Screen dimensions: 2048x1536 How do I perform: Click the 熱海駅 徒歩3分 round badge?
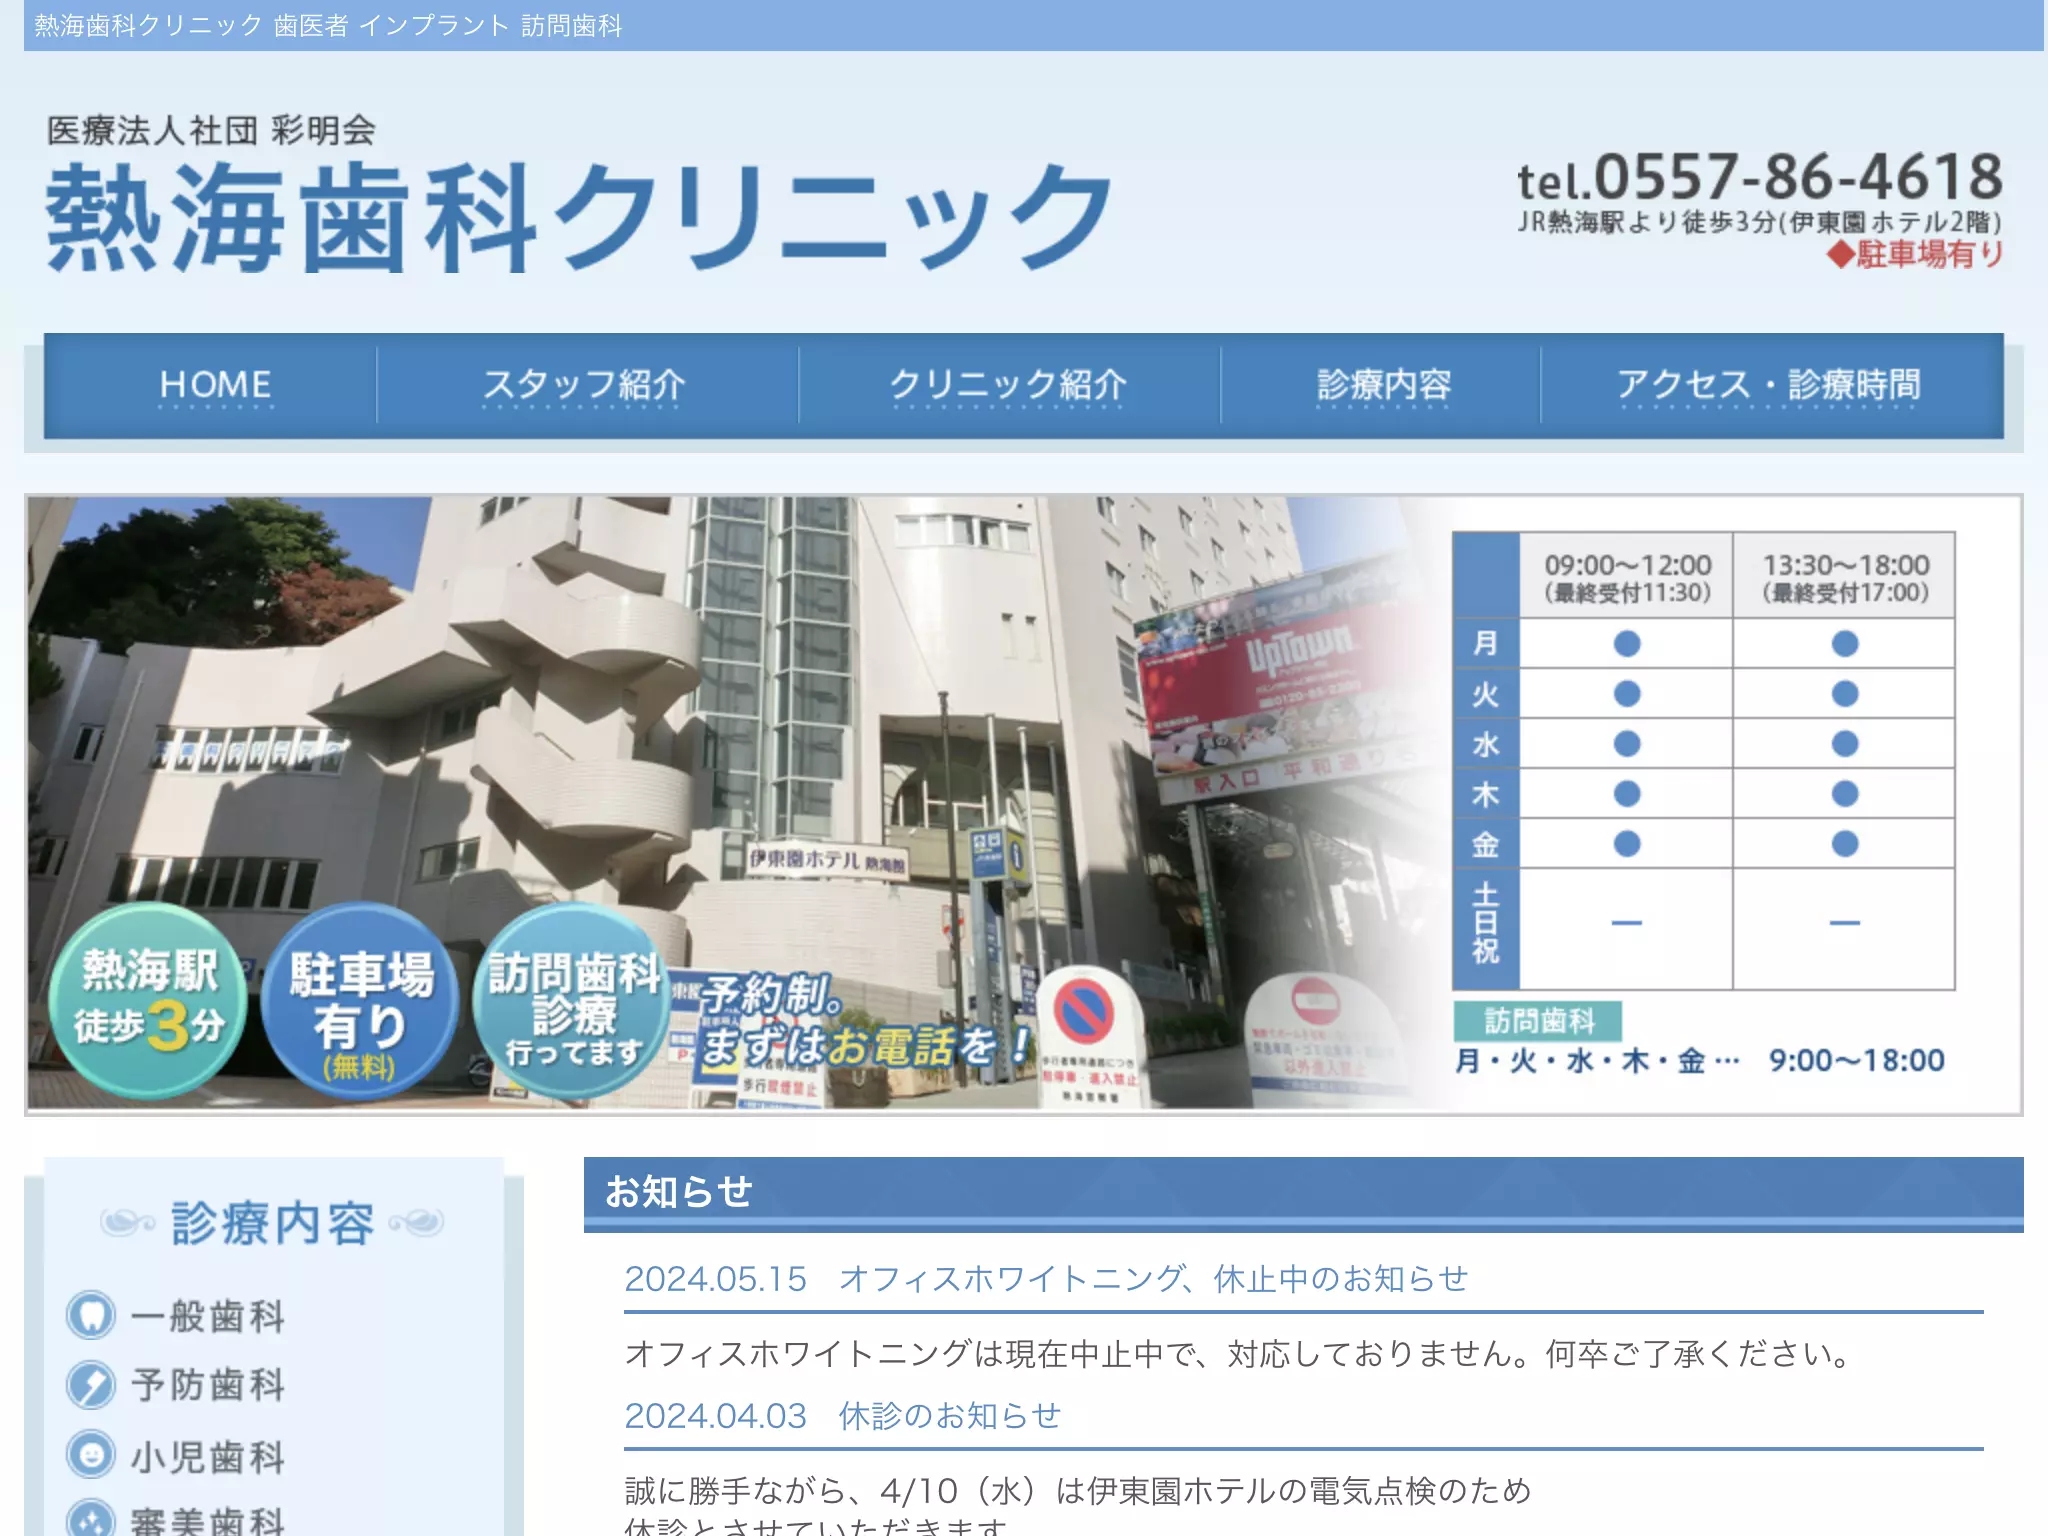[148, 1000]
